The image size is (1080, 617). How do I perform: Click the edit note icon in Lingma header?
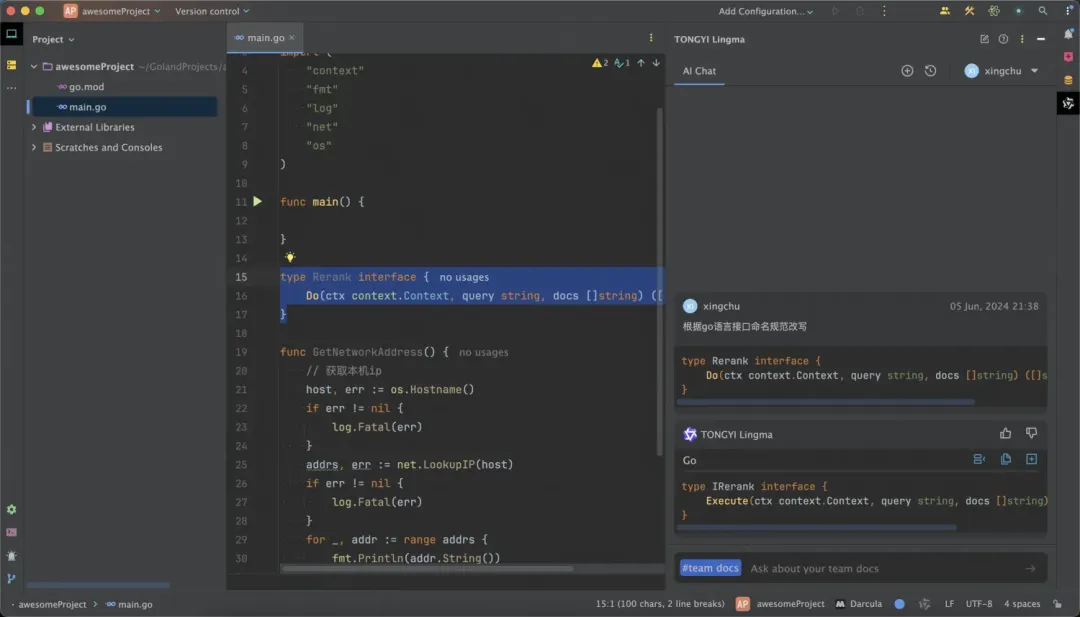tap(984, 39)
